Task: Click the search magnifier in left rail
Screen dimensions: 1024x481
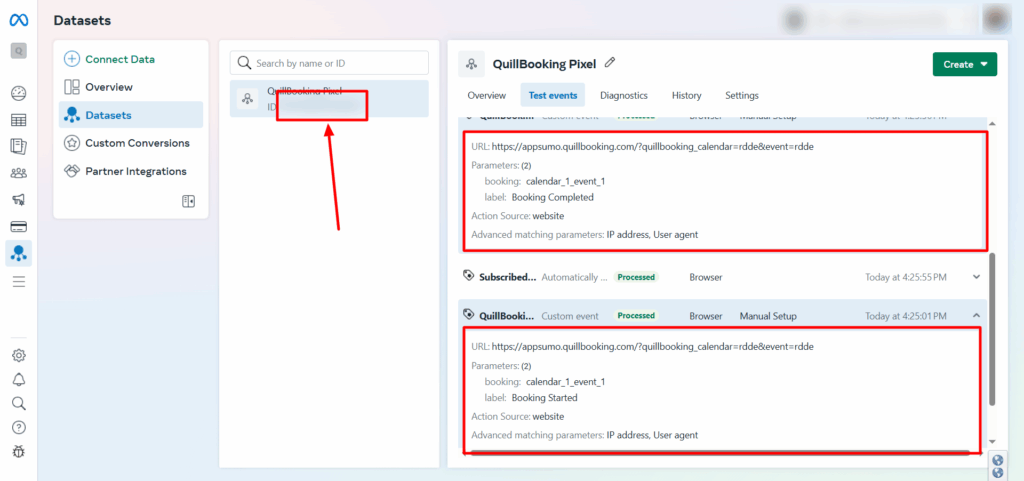Action: coord(18,403)
